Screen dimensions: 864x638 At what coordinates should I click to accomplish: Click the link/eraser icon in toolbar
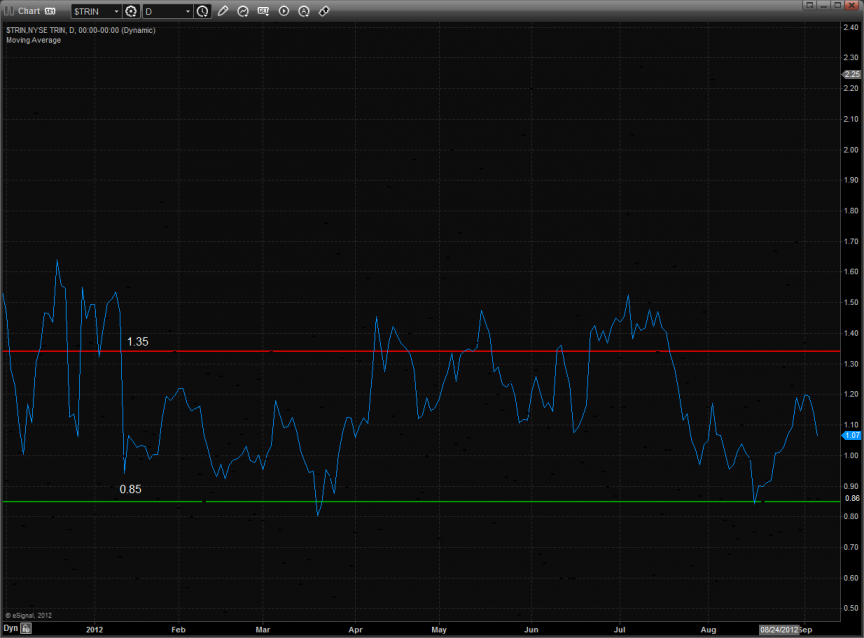point(323,11)
